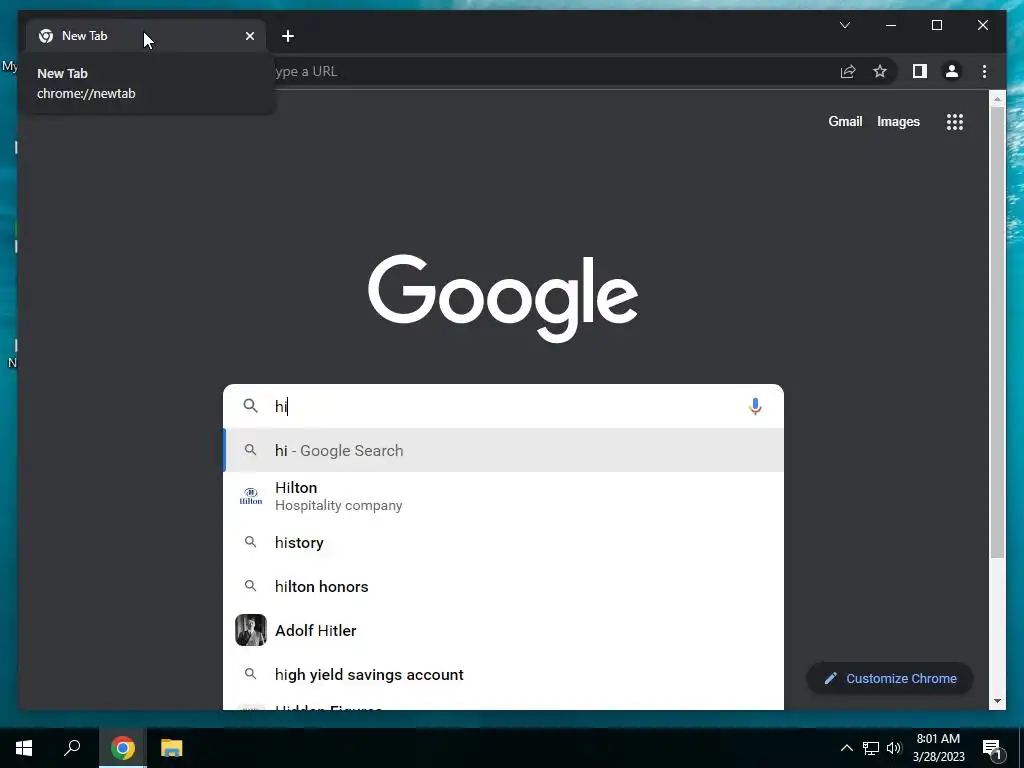Choose the Hilton hospitality company suggestion
The width and height of the screenshot is (1024, 768).
pos(503,496)
